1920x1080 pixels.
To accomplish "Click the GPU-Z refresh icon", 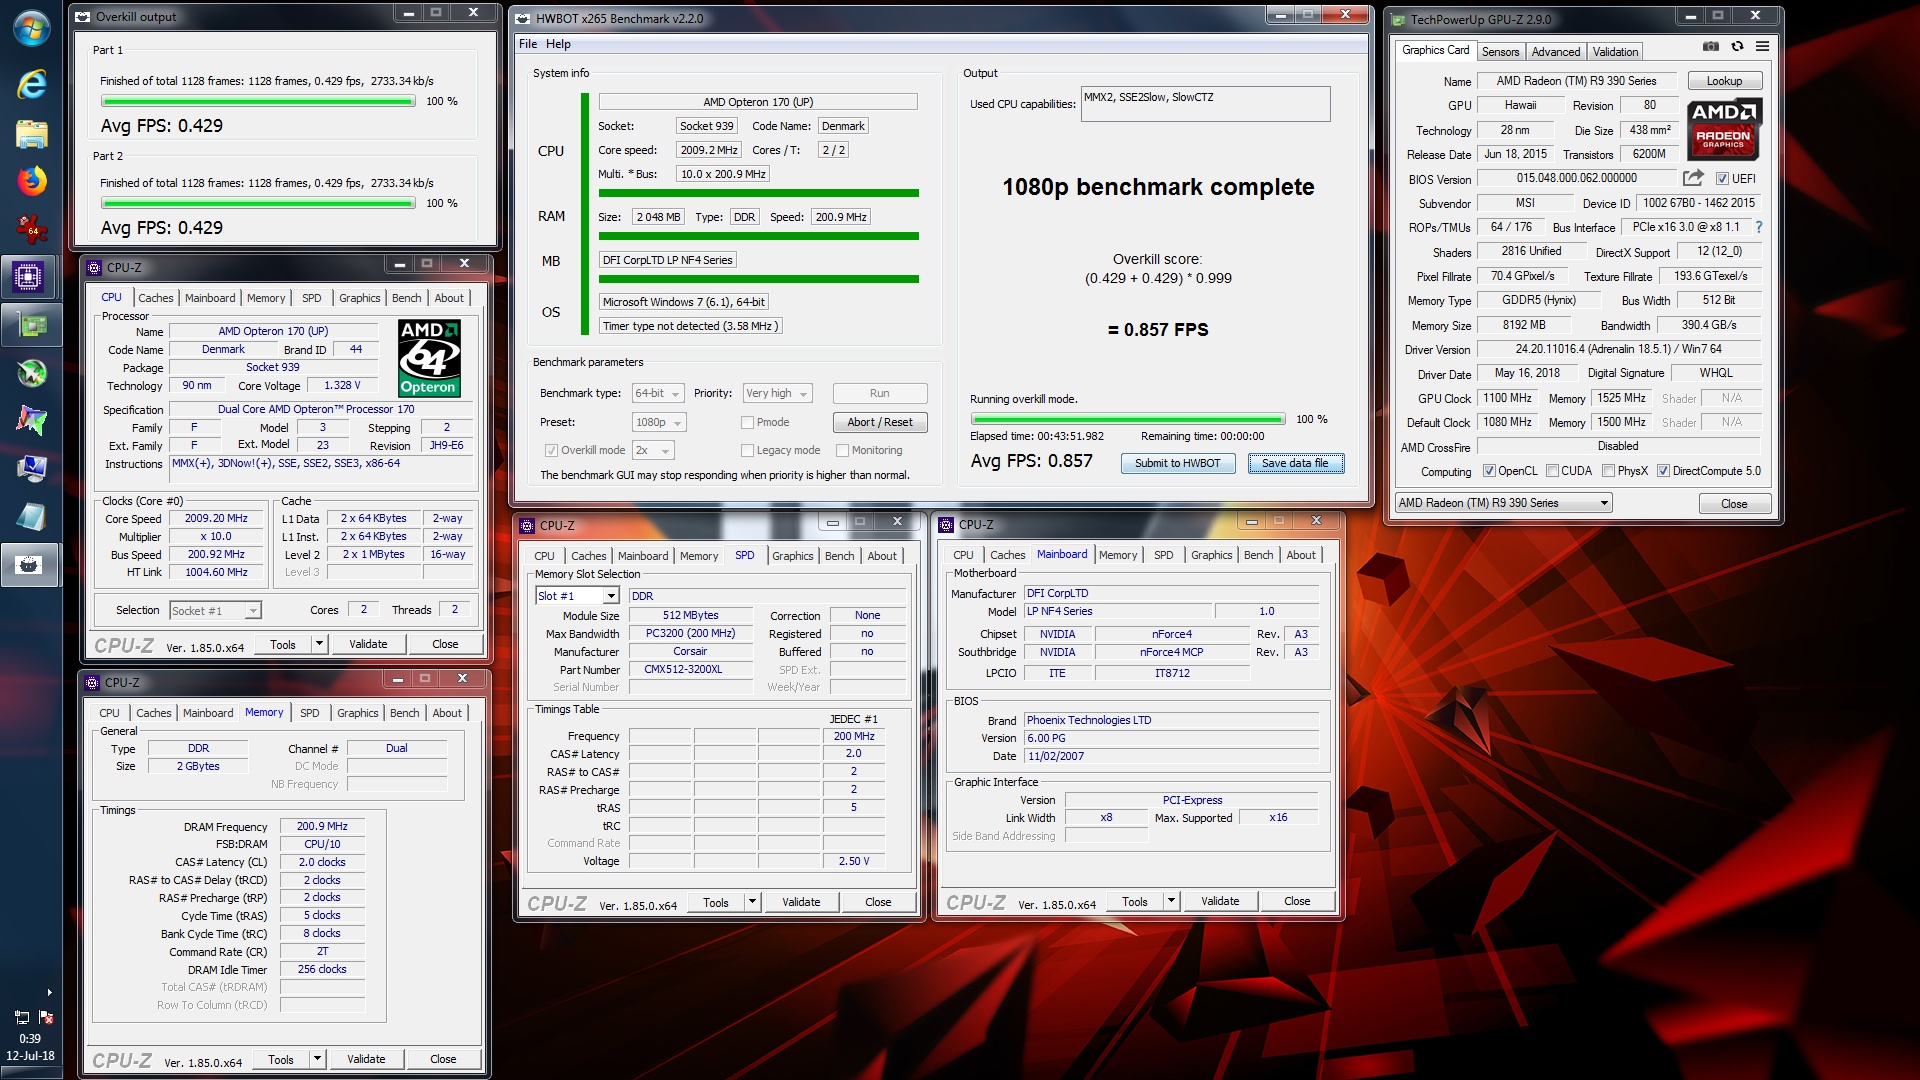I will (1737, 47).
